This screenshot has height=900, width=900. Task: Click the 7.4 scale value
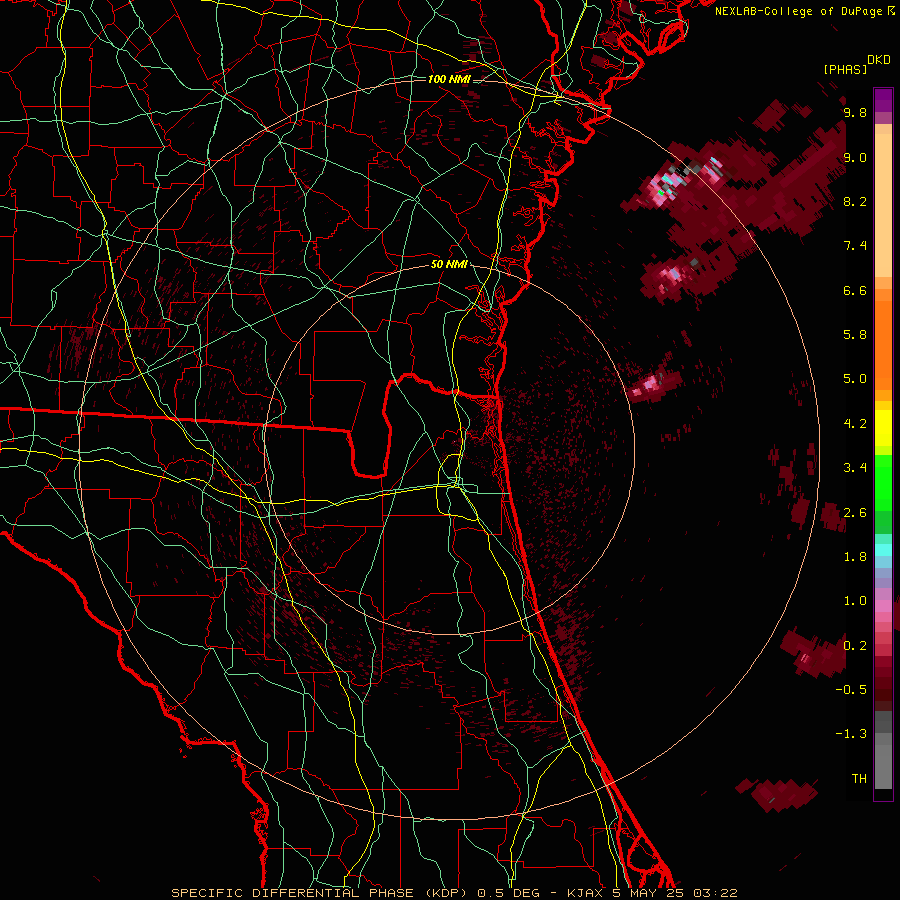click(855, 246)
